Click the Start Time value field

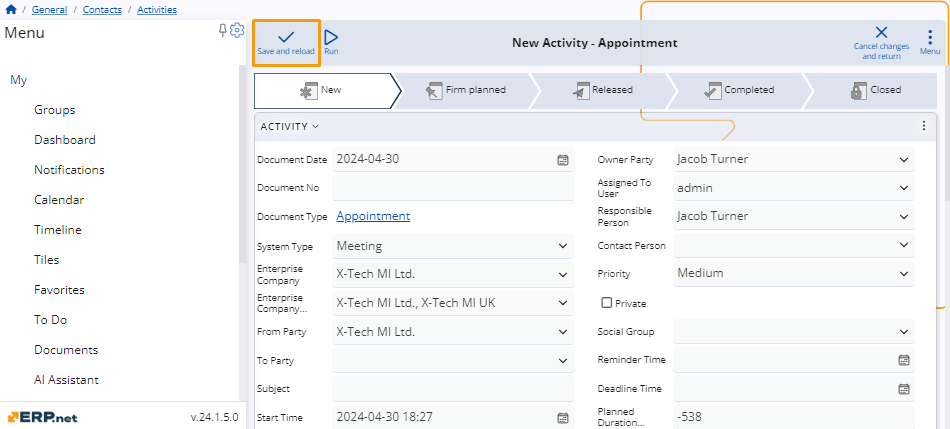(x=453, y=417)
